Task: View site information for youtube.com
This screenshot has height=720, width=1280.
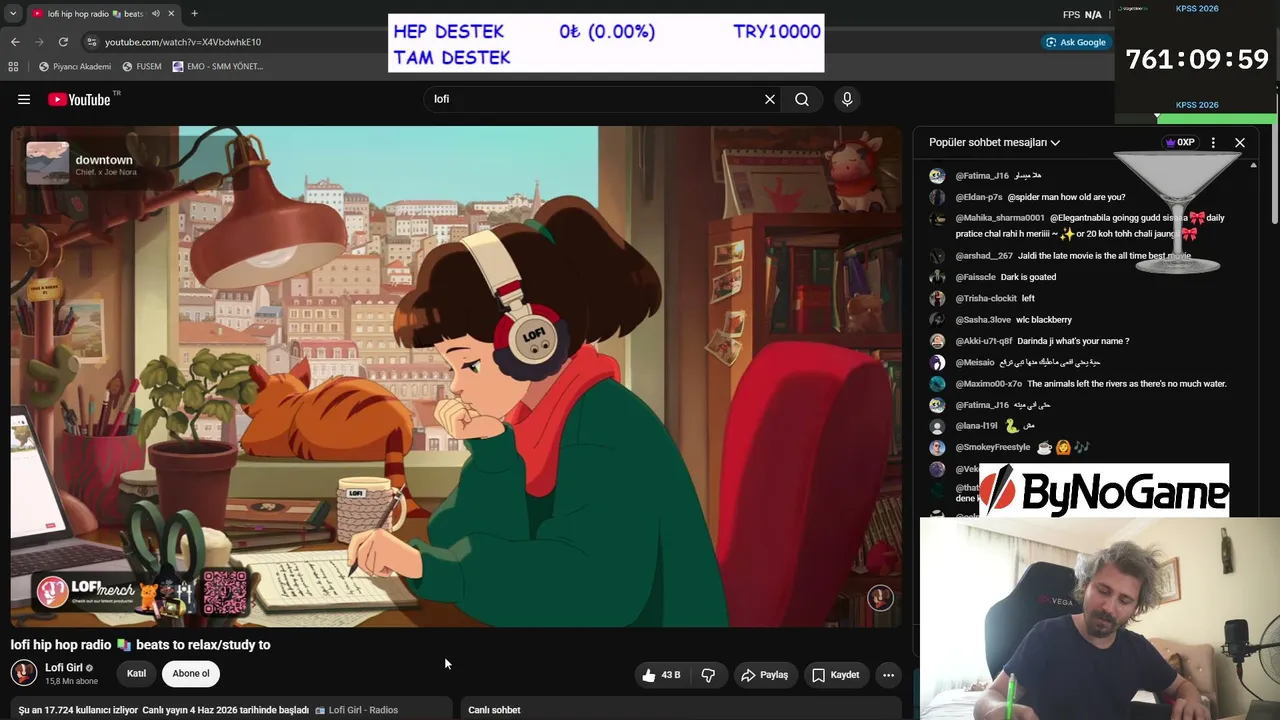Action: click(x=92, y=42)
